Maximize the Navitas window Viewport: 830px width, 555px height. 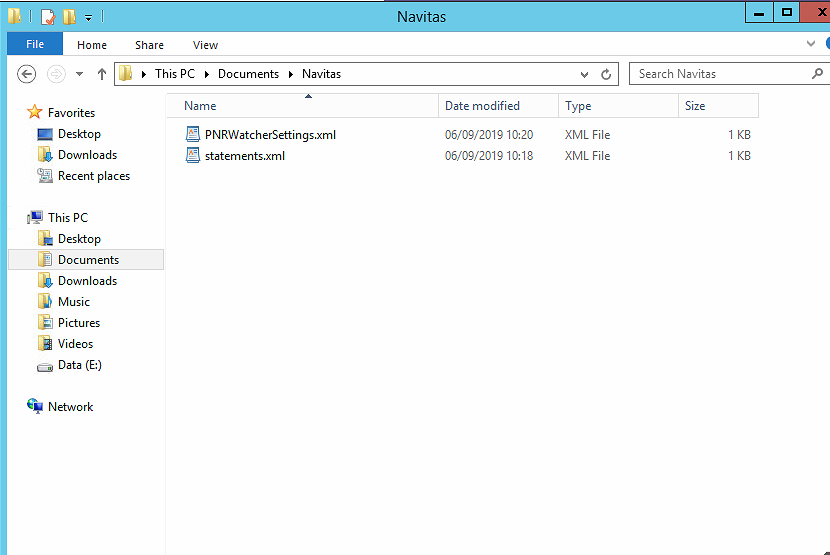coord(787,13)
